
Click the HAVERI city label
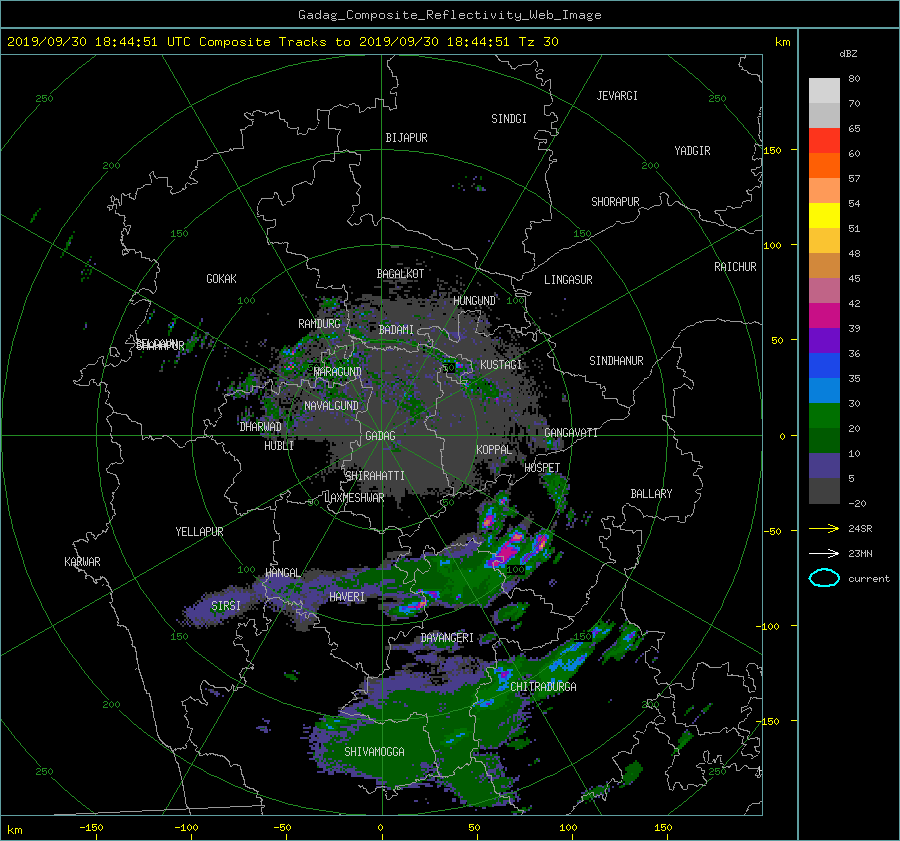(347, 597)
